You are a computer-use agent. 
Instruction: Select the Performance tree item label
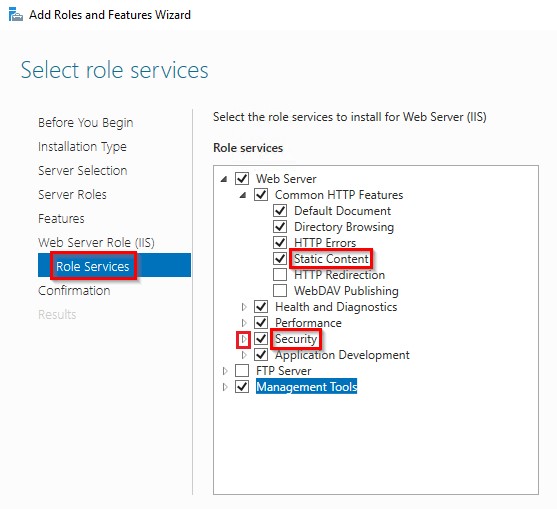(308, 323)
